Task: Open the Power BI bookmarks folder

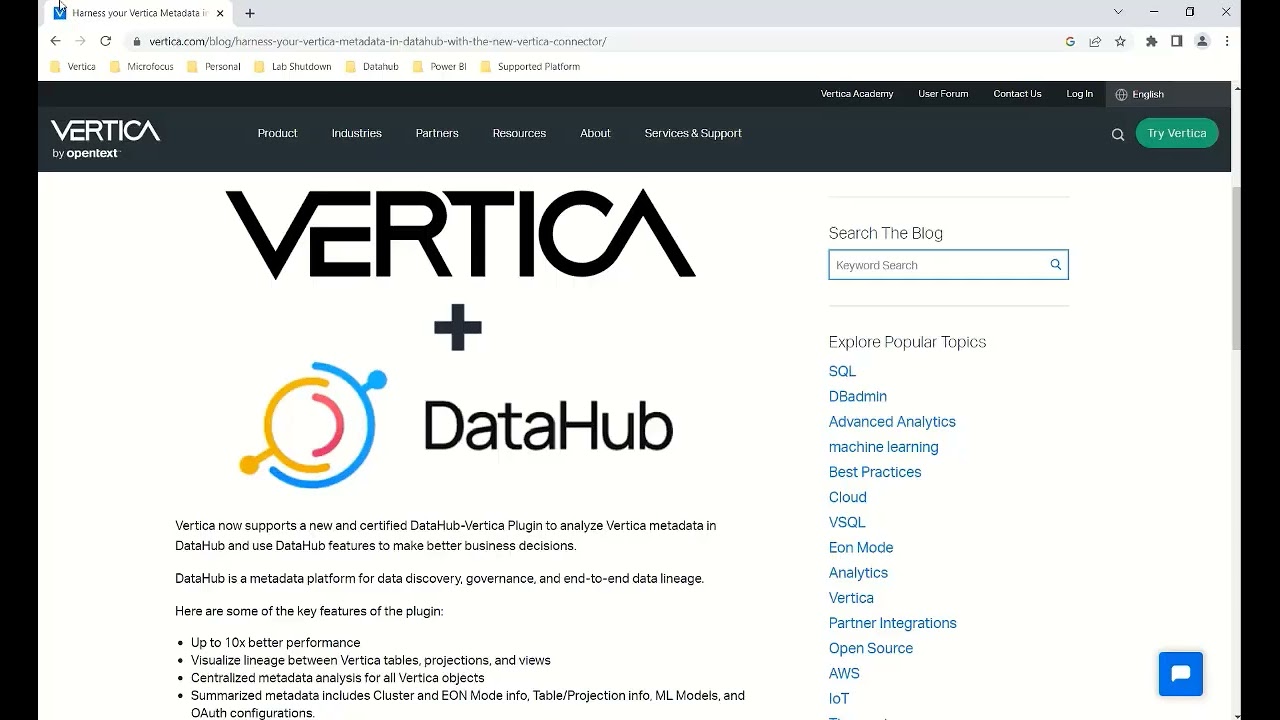Action: pos(439,67)
